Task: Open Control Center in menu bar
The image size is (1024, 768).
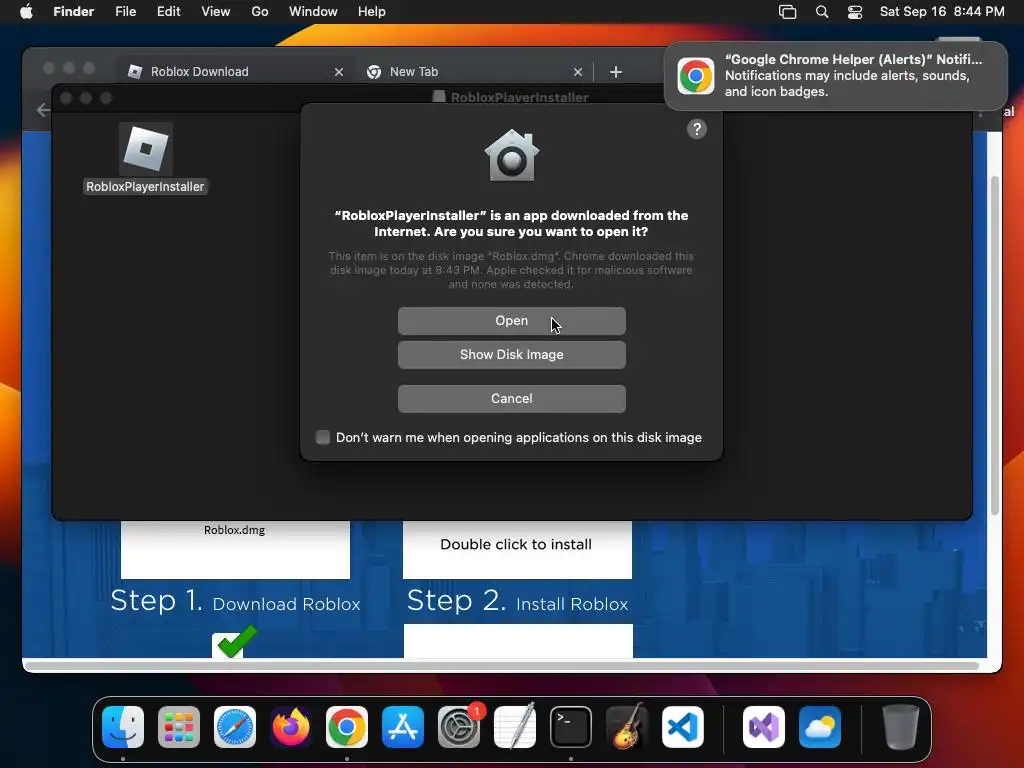Action: (x=855, y=12)
